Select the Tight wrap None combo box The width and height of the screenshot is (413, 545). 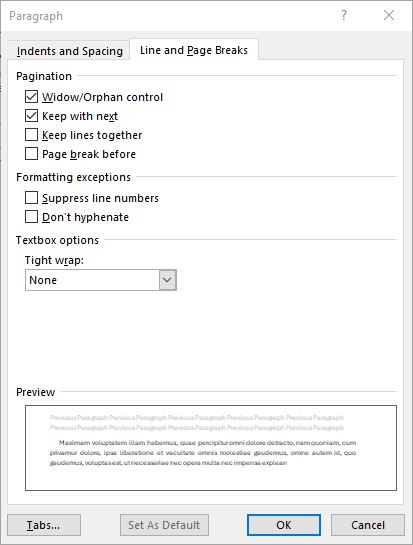tap(101, 280)
